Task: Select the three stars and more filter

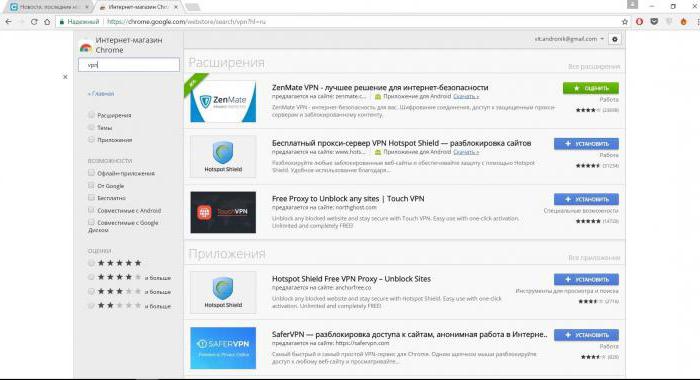Action: pos(92,292)
